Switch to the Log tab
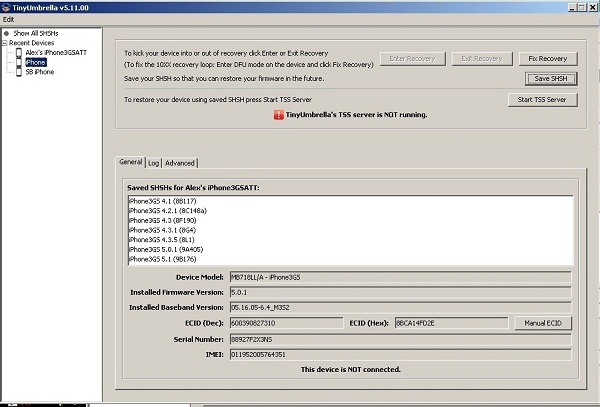600x407 pixels. pos(153,163)
